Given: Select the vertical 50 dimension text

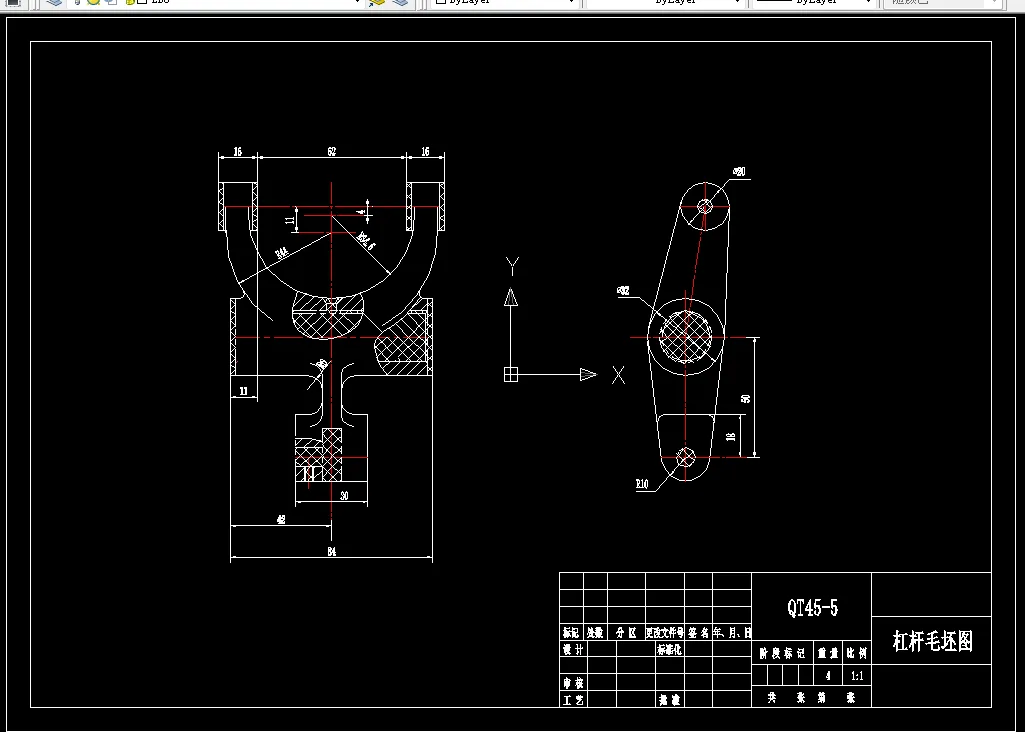Looking at the screenshot, I should click(x=746, y=398).
